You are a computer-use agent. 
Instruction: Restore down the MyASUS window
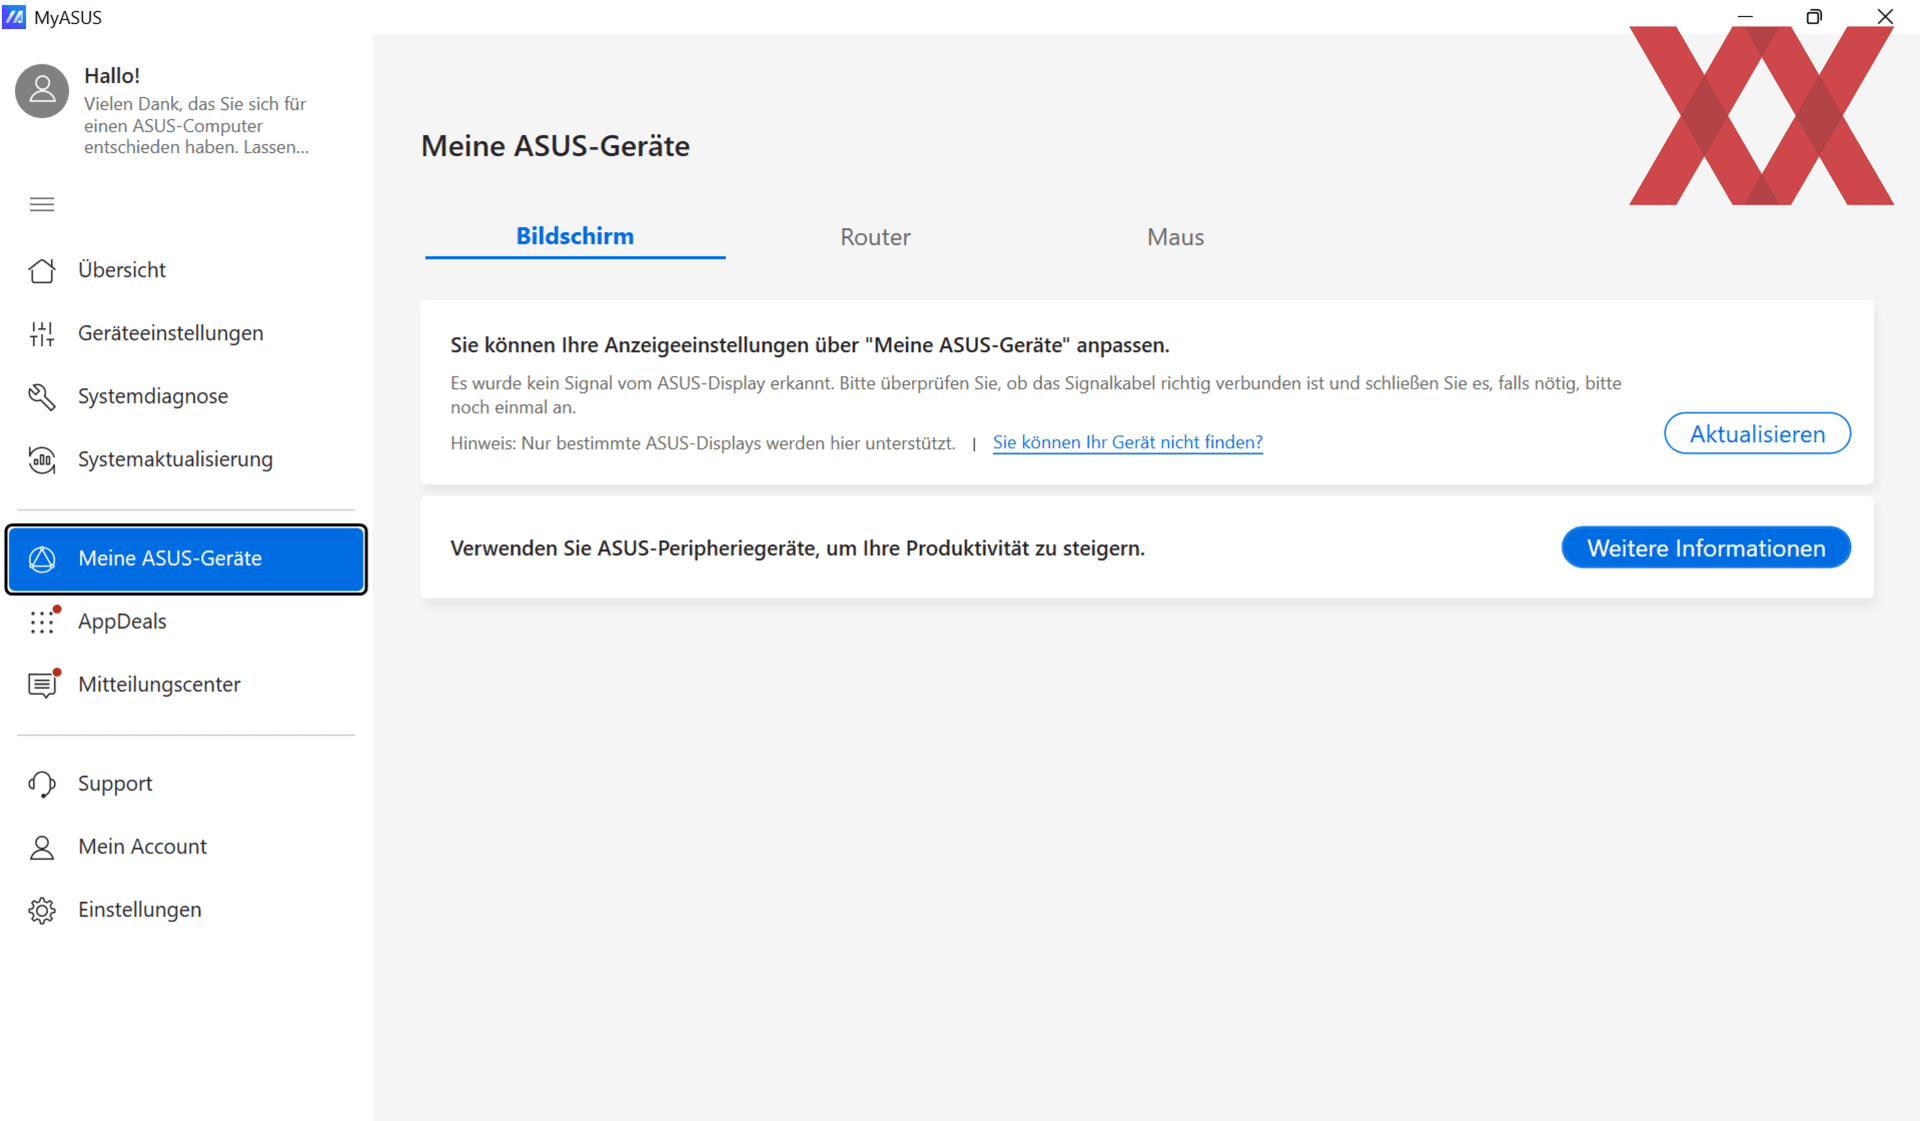point(1814,17)
